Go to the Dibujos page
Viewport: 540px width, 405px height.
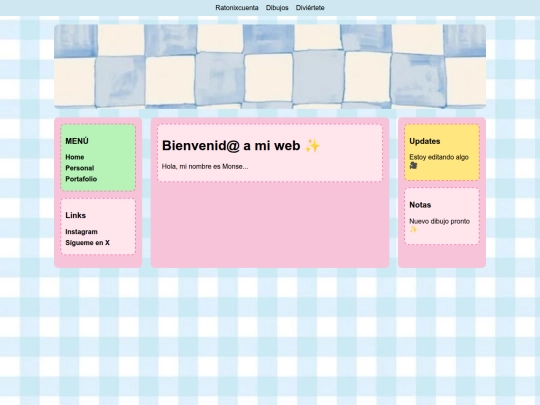tap(277, 8)
